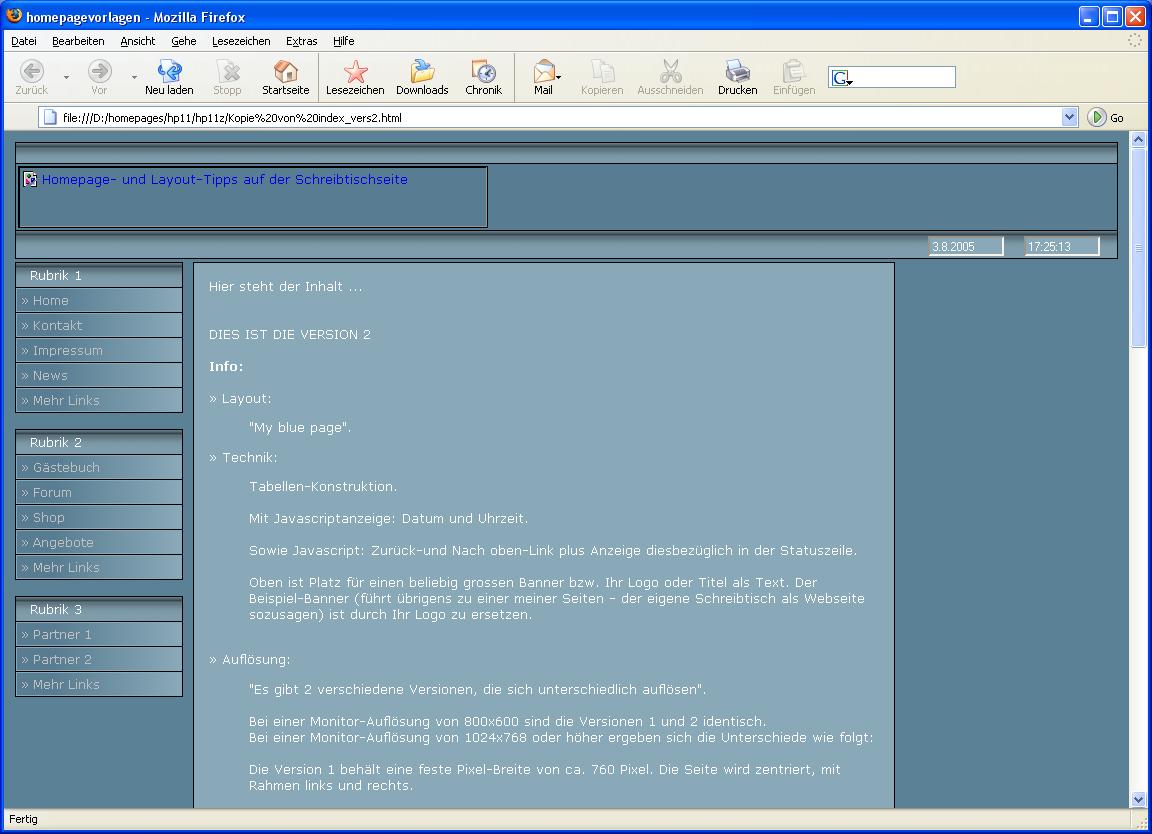Screen dimensions: 1152x834
Task: Click the time display field 17:25:13
Action: coord(1061,246)
